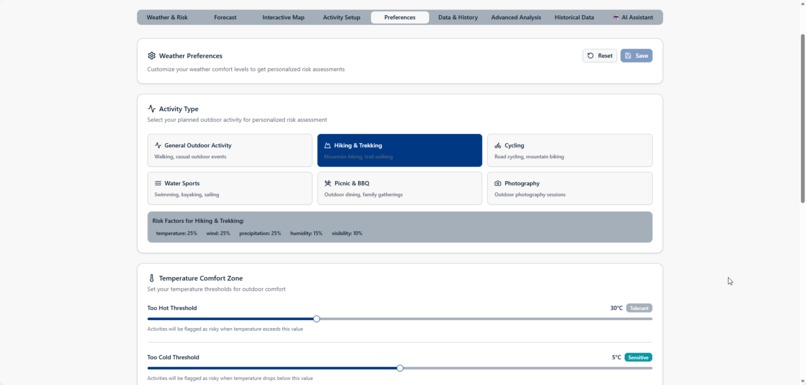Click the Too Cold Threshold slider handle
The height and width of the screenshot is (385, 806).
pos(400,368)
